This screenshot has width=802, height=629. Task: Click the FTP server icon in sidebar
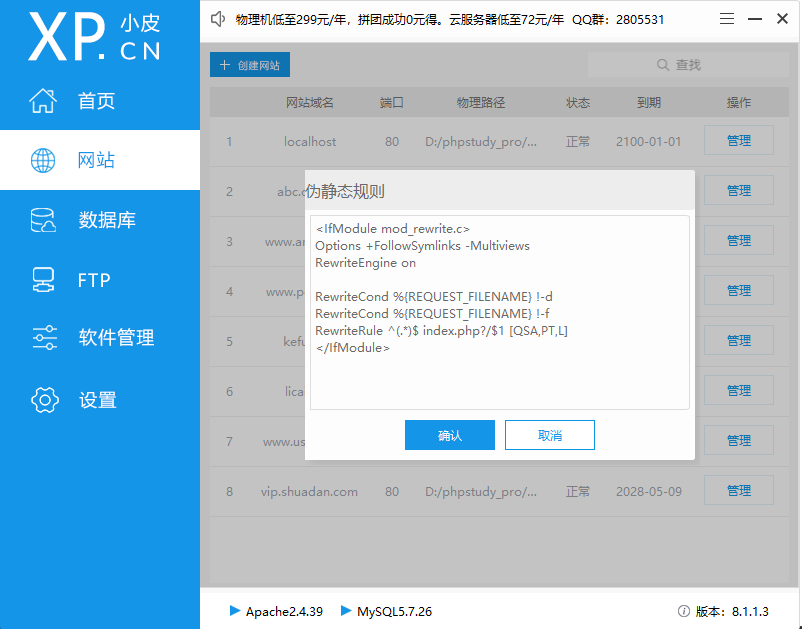[43, 280]
